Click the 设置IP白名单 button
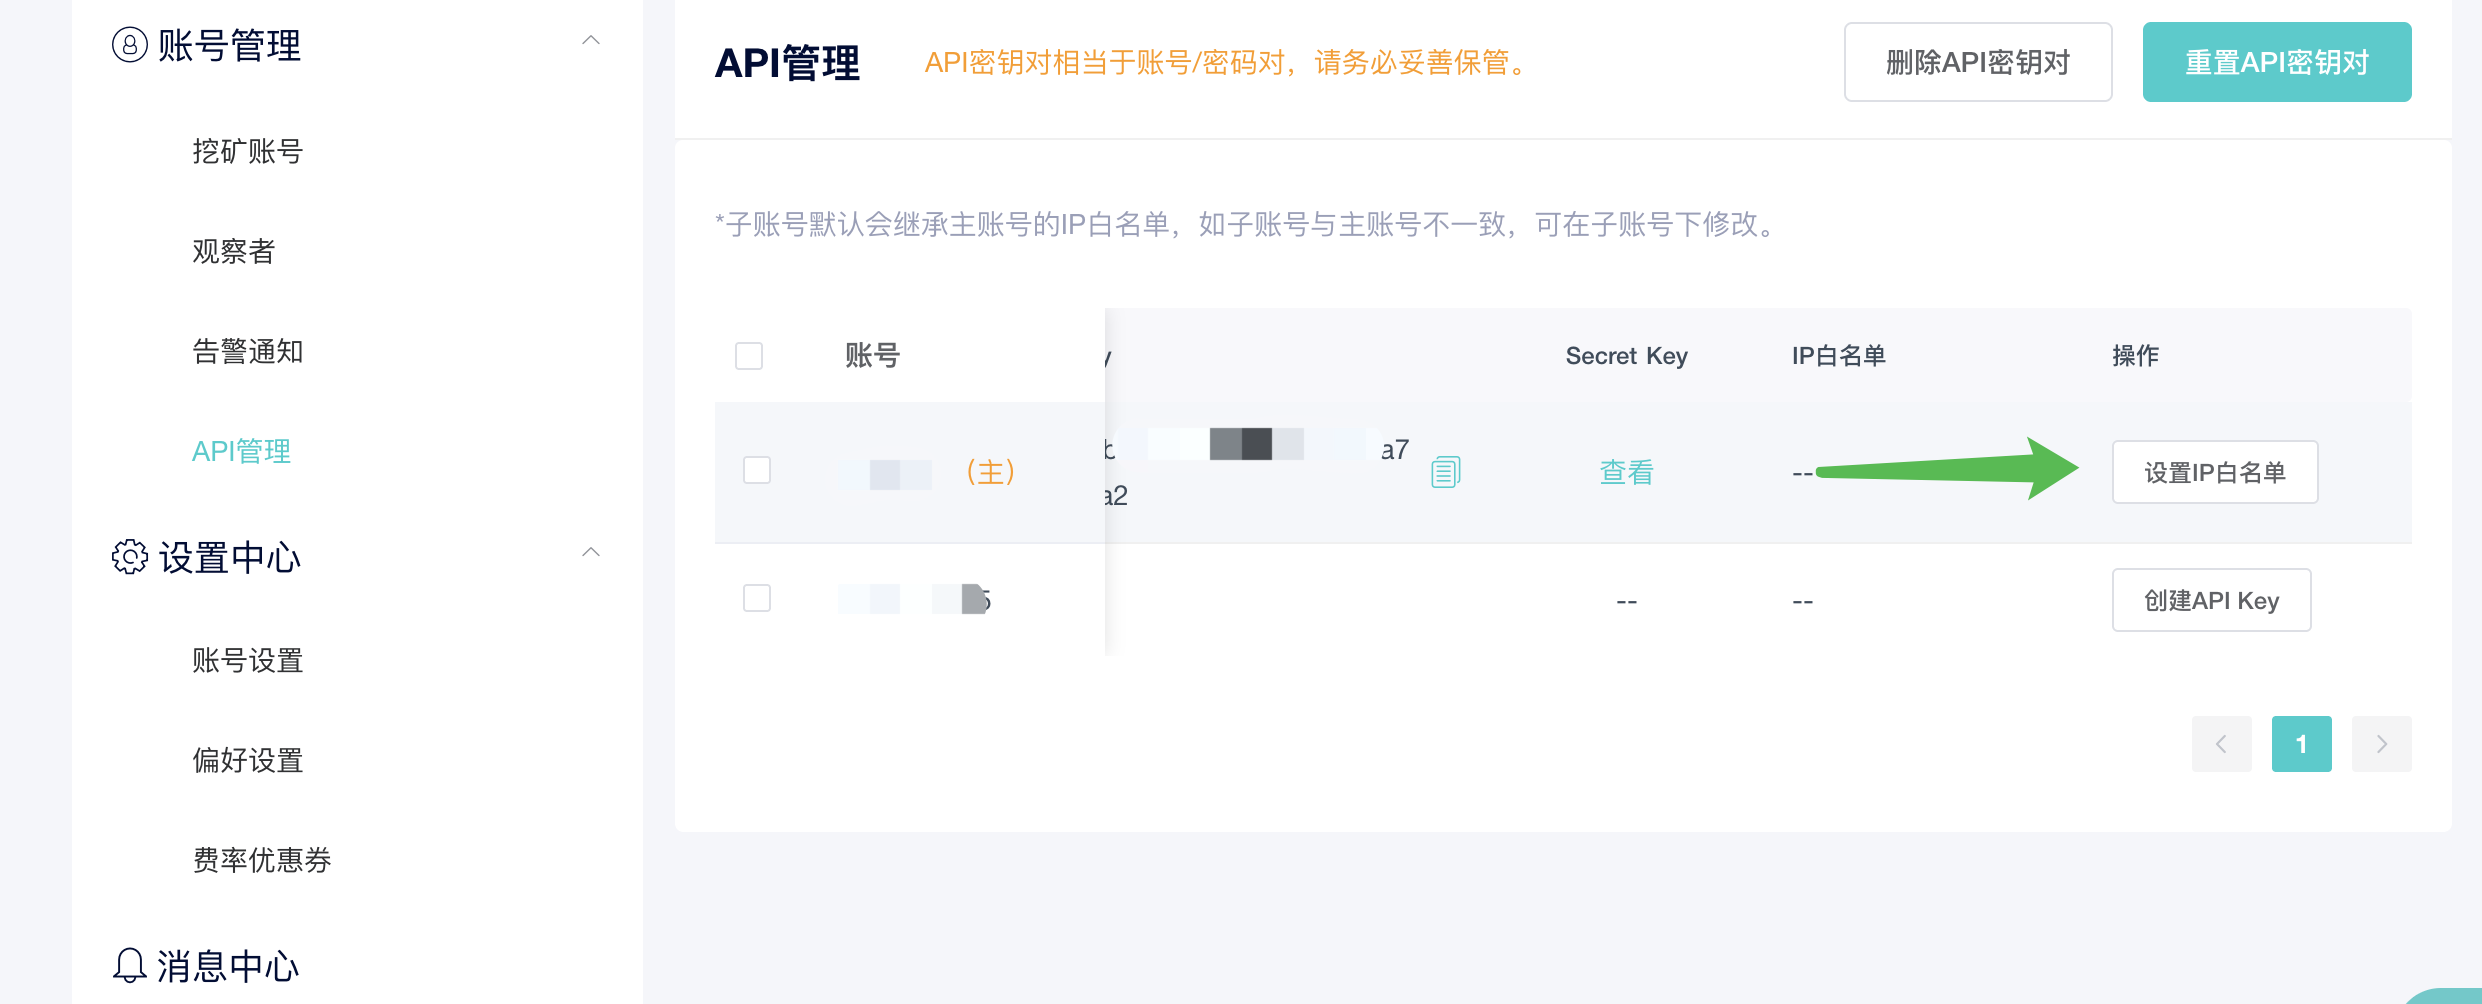The width and height of the screenshot is (2482, 1004). point(2215,472)
